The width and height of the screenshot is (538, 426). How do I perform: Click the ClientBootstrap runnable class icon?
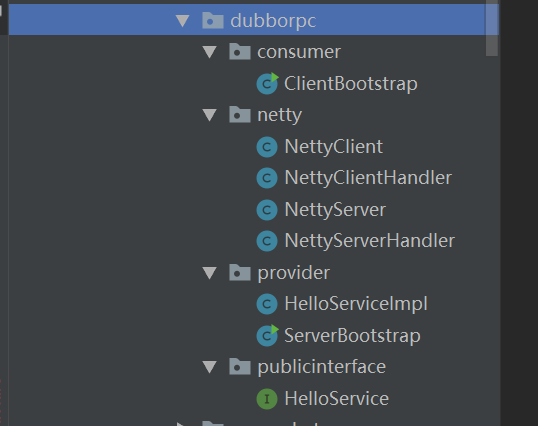(267, 83)
